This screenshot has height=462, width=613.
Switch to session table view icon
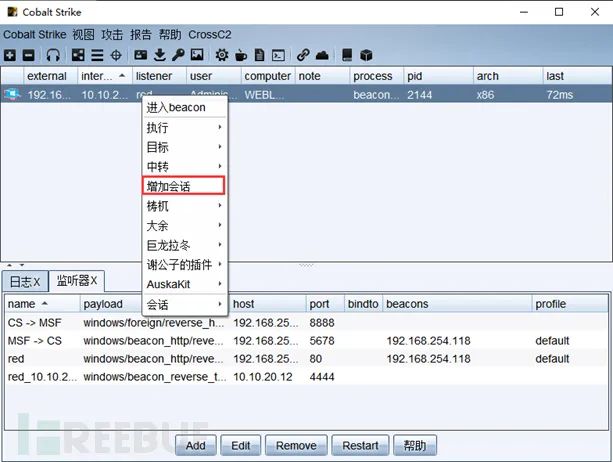click(97, 55)
